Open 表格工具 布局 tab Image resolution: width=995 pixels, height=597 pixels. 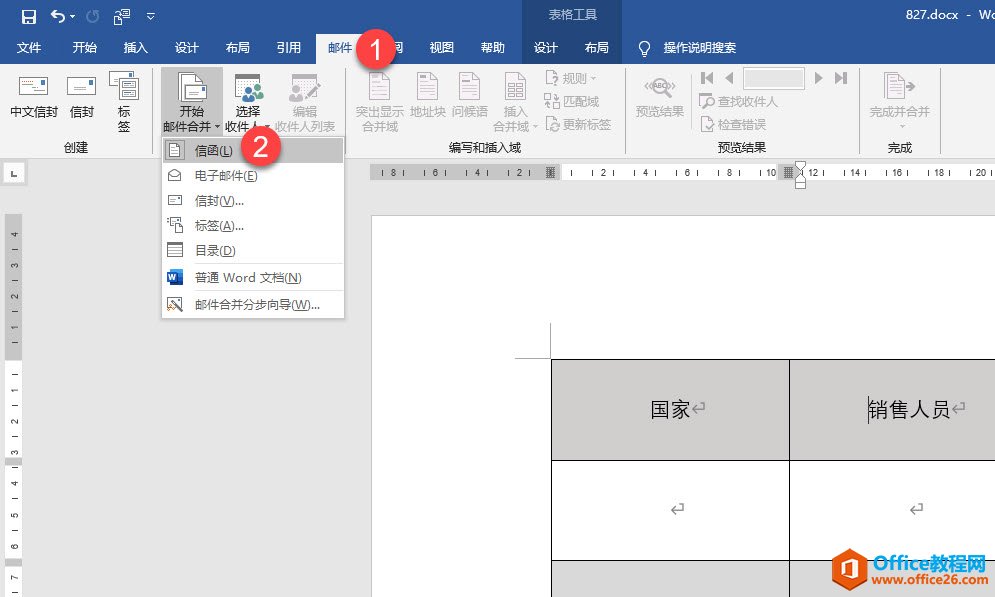tap(596, 48)
